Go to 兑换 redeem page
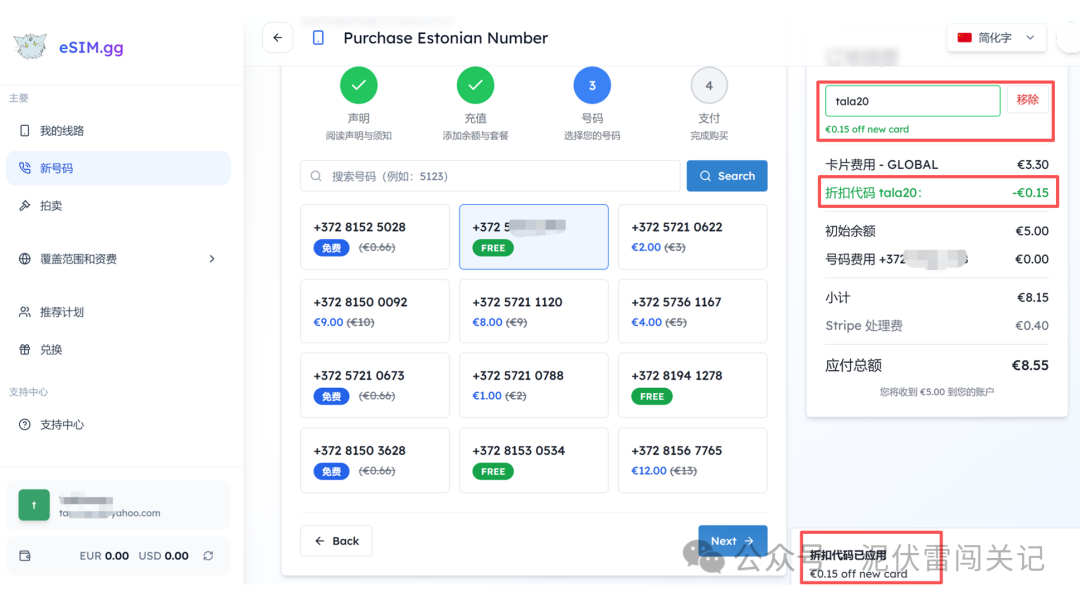The image size is (1080, 602). pyautogui.click(x=118, y=349)
